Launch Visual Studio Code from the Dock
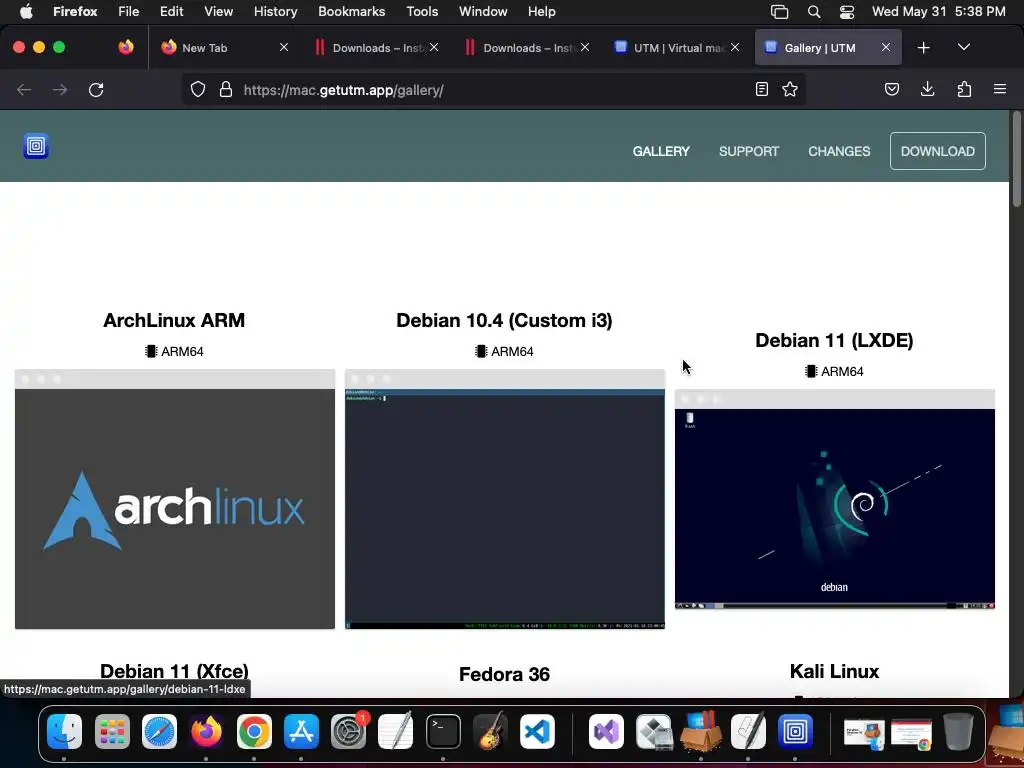Image resolution: width=1024 pixels, height=768 pixels. [x=537, y=731]
